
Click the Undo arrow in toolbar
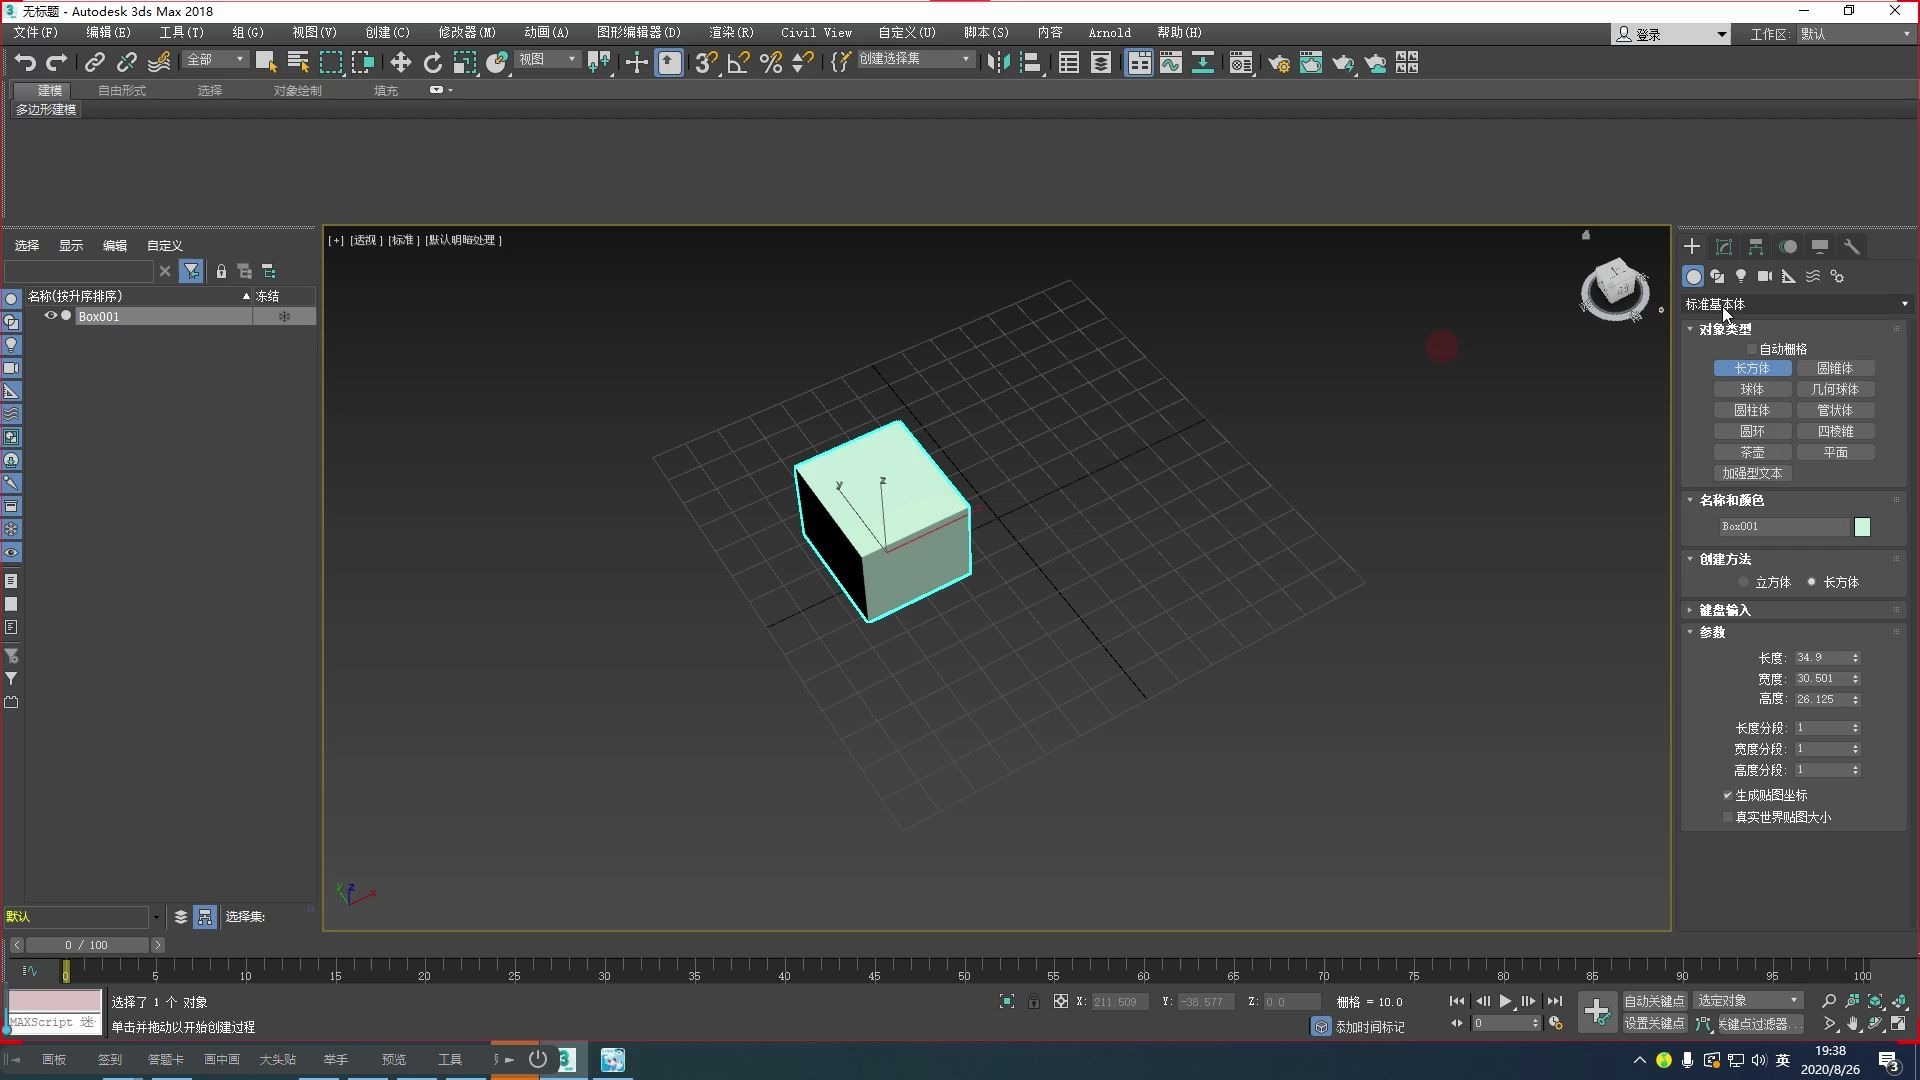pos(25,63)
